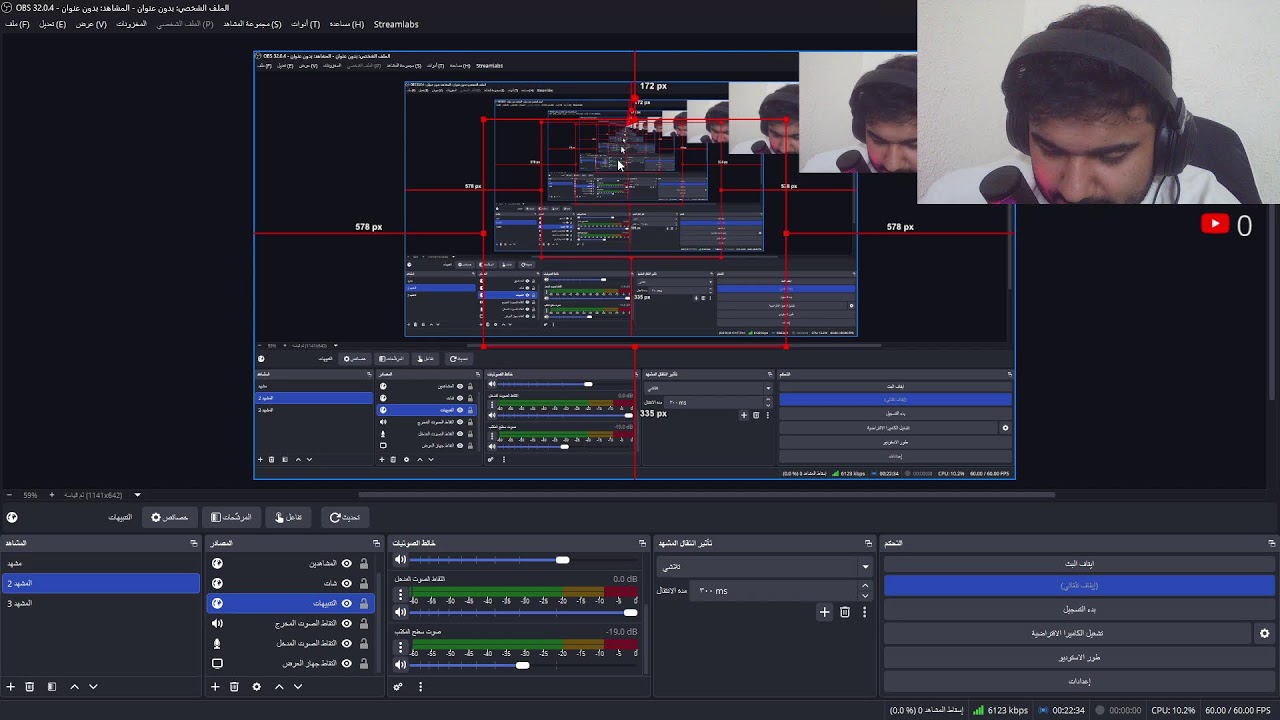The image size is (1280, 720).
Task: Open إعدادات settings button in controls
Action: tap(1079, 681)
